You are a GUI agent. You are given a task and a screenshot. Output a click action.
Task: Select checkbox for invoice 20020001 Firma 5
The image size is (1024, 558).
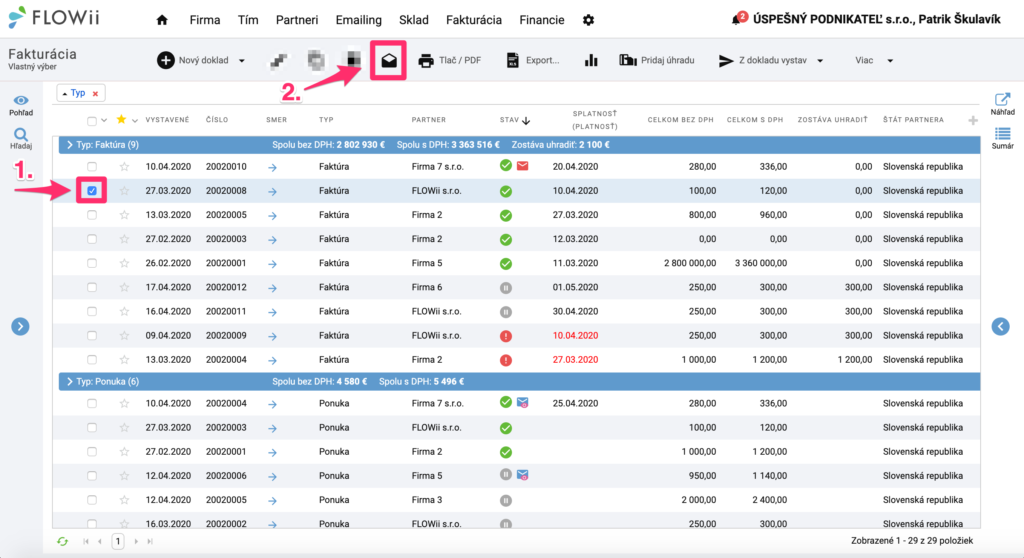[x=91, y=263]
